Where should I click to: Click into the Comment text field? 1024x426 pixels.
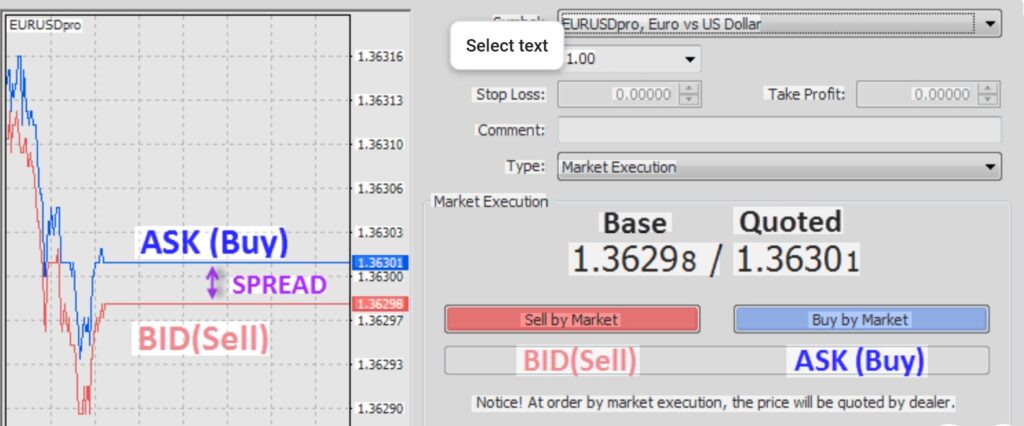[778, 130]
